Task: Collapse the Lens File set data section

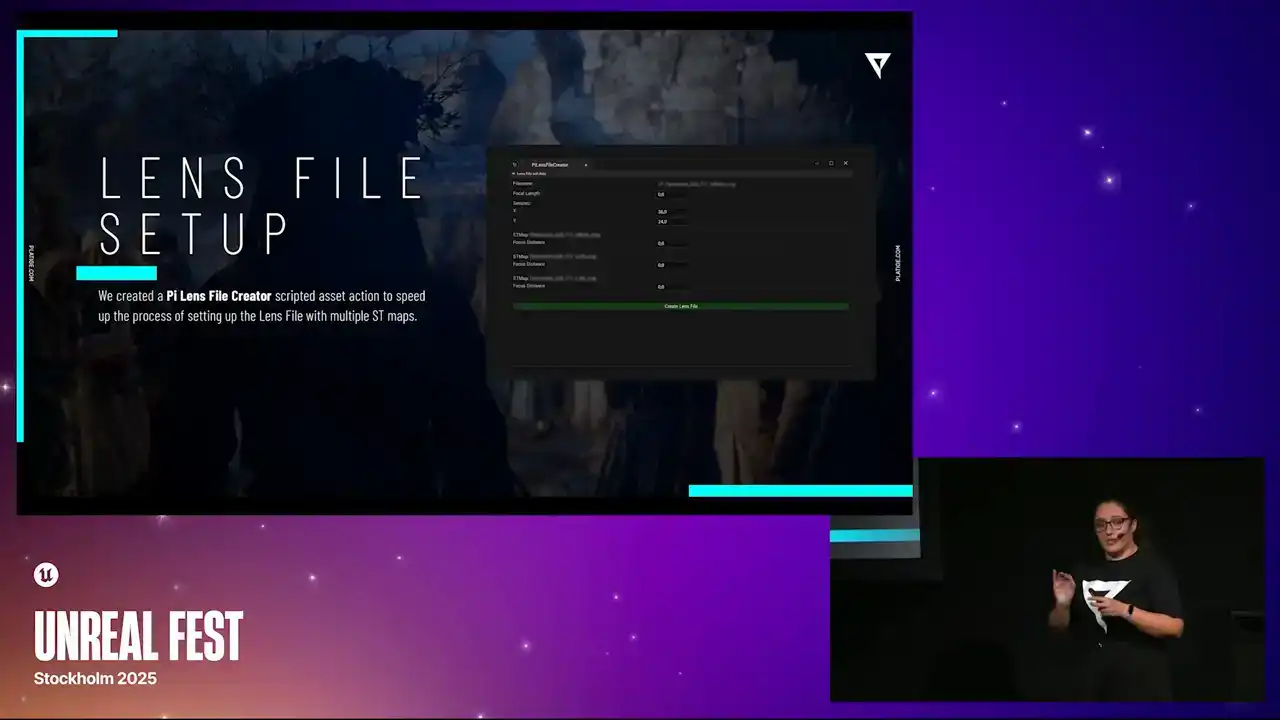Action: coord(514,174)
